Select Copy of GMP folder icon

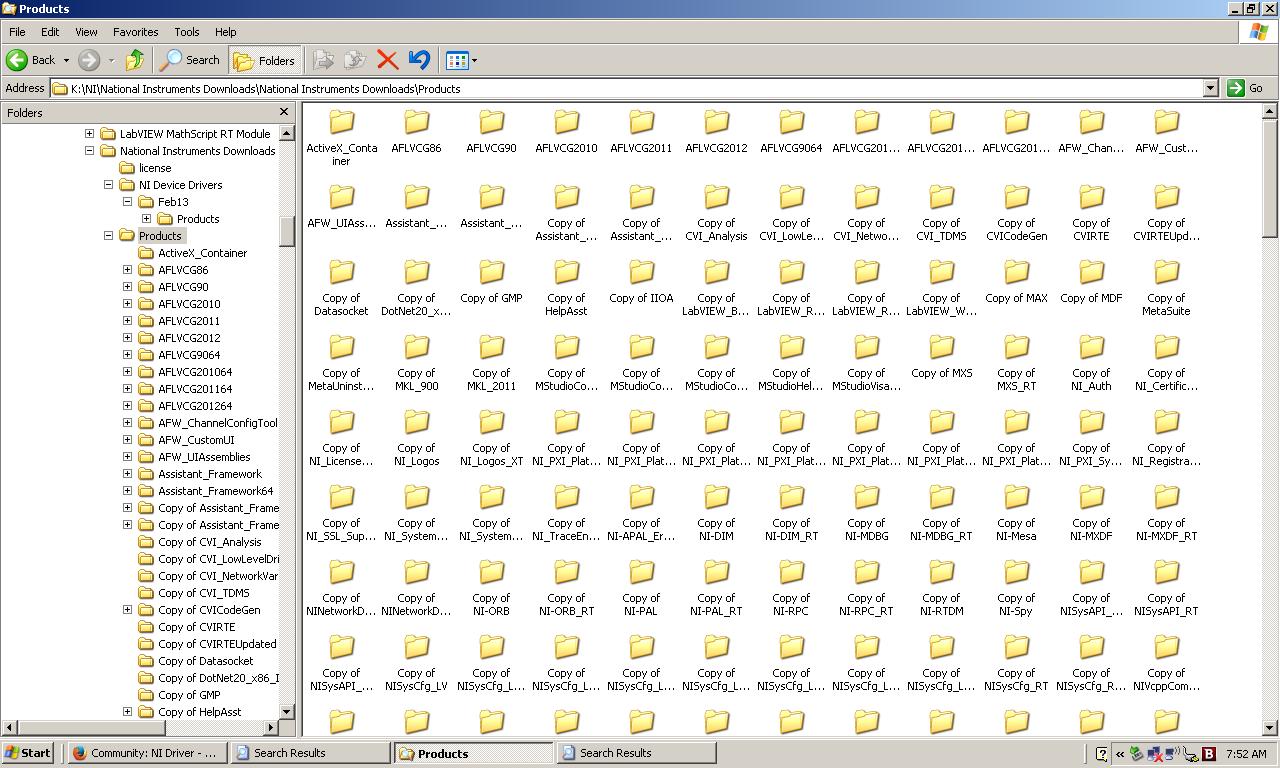(x=491, y=272)
